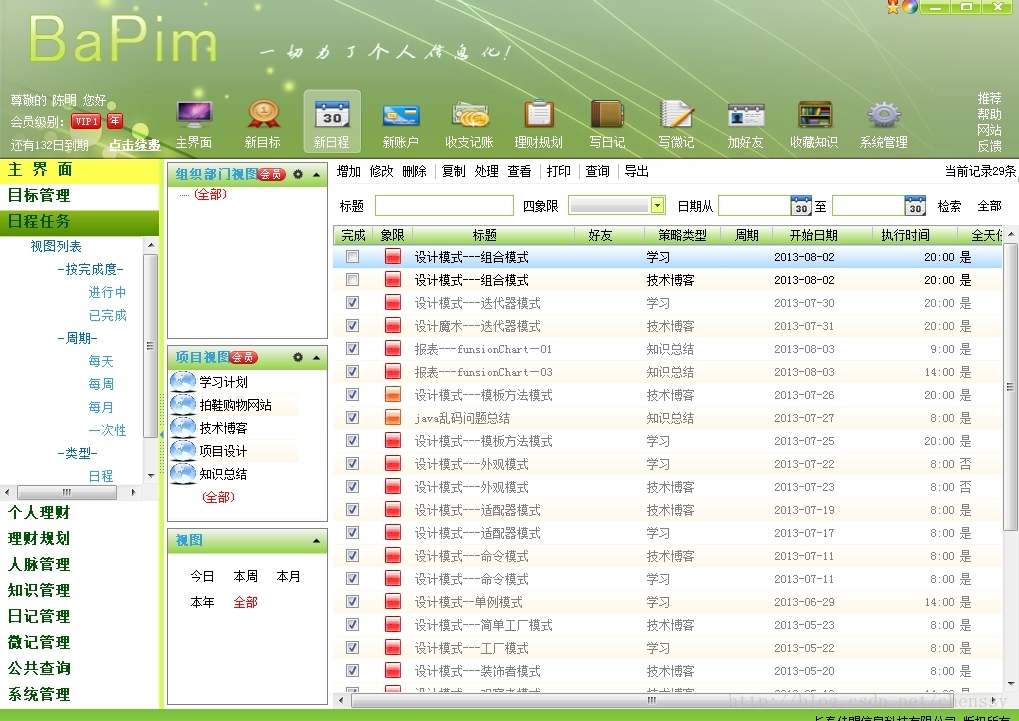Open the 系统管理 gear icon
The image size is (1019, 721).
[884, 115]
